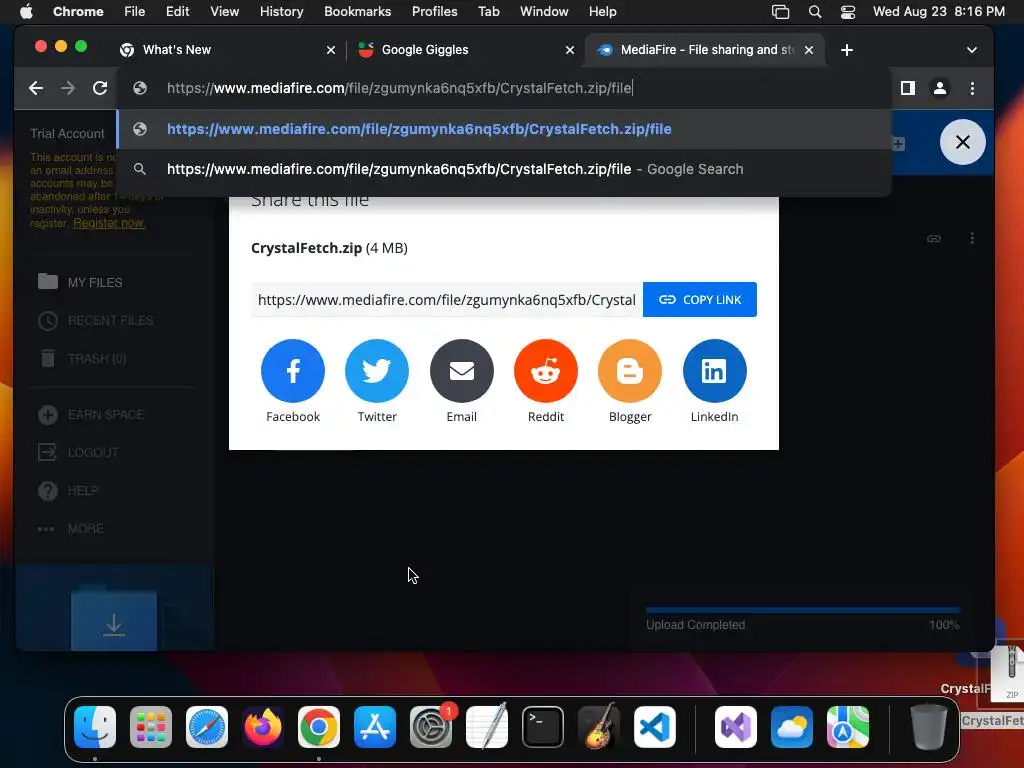This screenshot has width=1024, height=768.
Task: Open the History menu
Action: point(281,12)
